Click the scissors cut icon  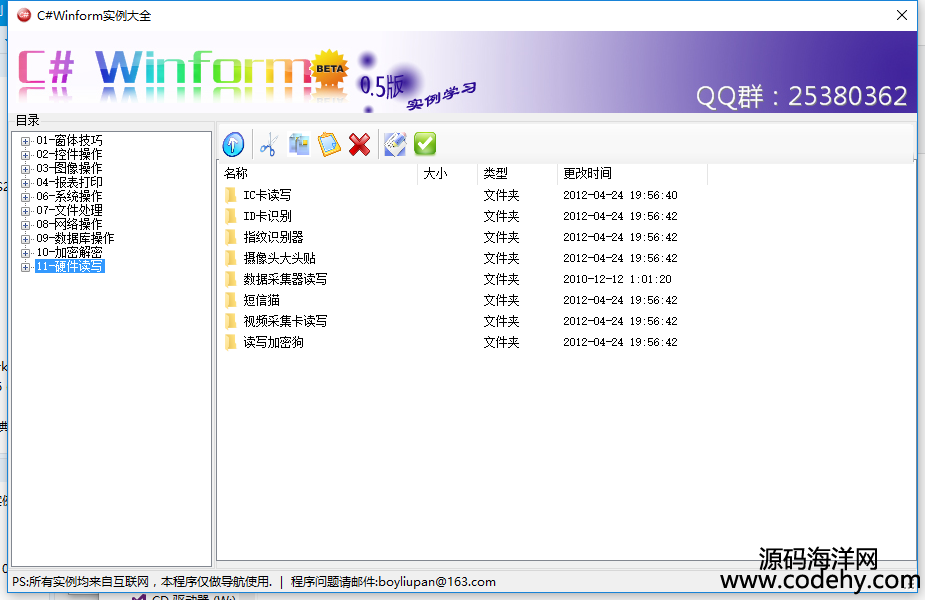[267, 145]
